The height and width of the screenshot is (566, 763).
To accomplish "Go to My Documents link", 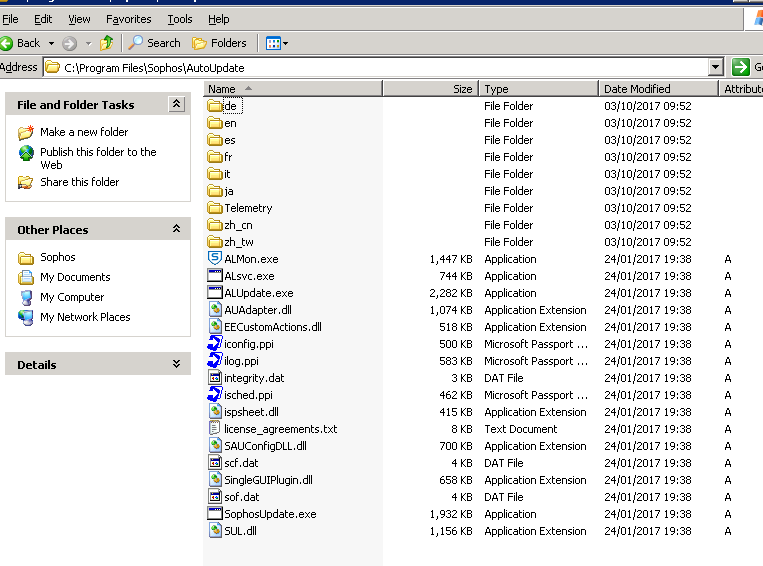I will tap(75, 277).
